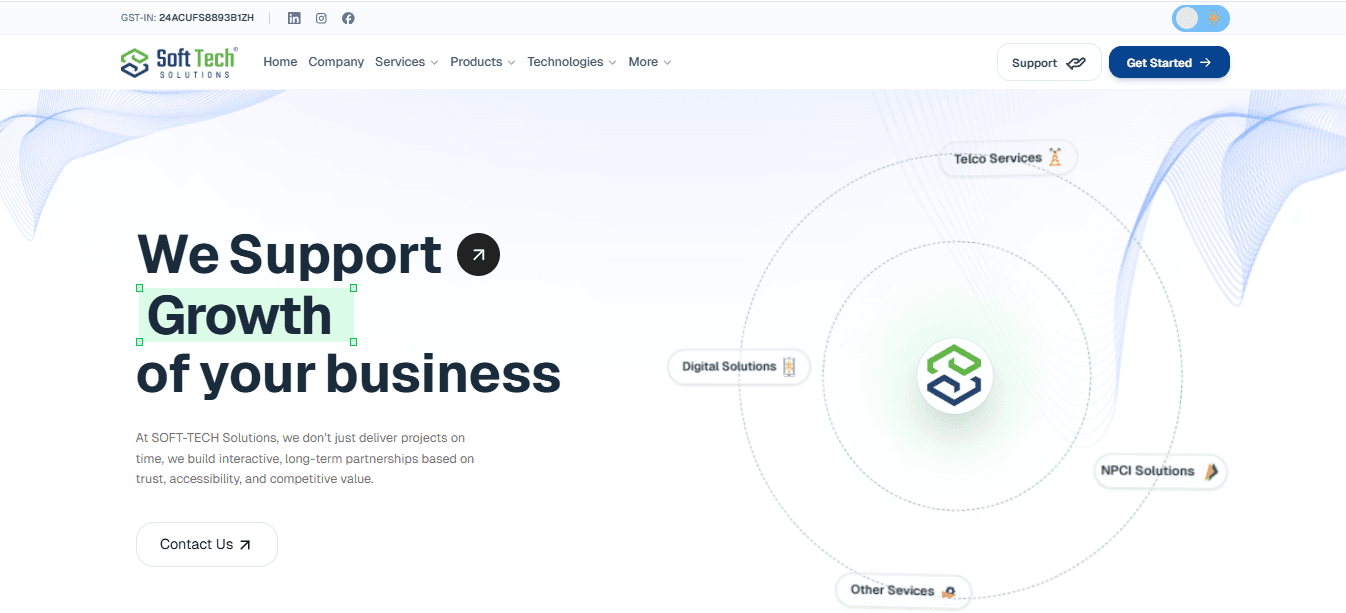
Task: Go to the Home menu item
Action: click(280, 62)
